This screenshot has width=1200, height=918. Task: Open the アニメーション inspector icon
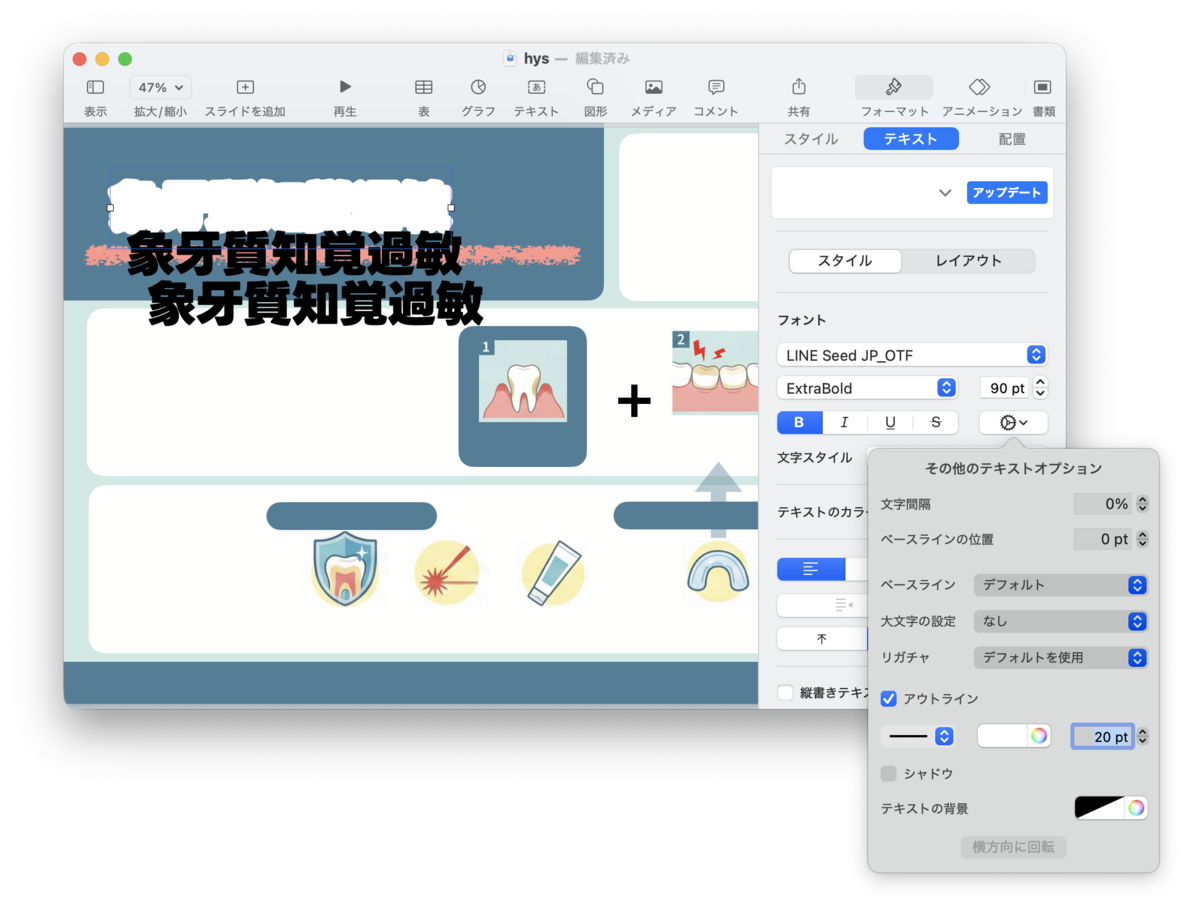point(980,88)
